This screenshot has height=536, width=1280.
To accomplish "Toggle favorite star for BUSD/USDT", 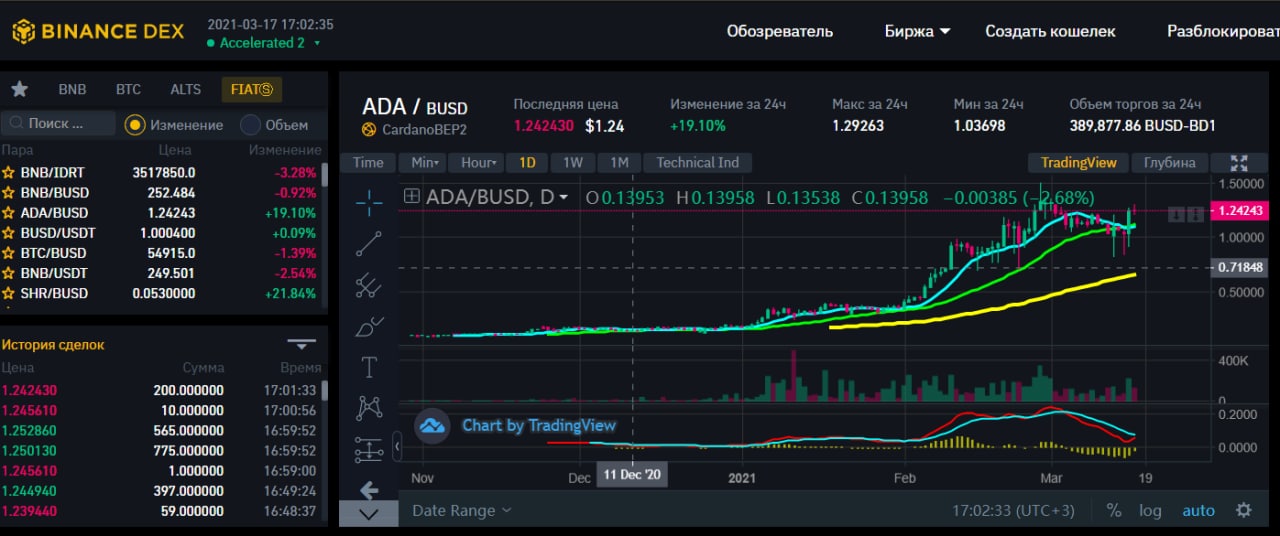I will click(x=9, y=233).
